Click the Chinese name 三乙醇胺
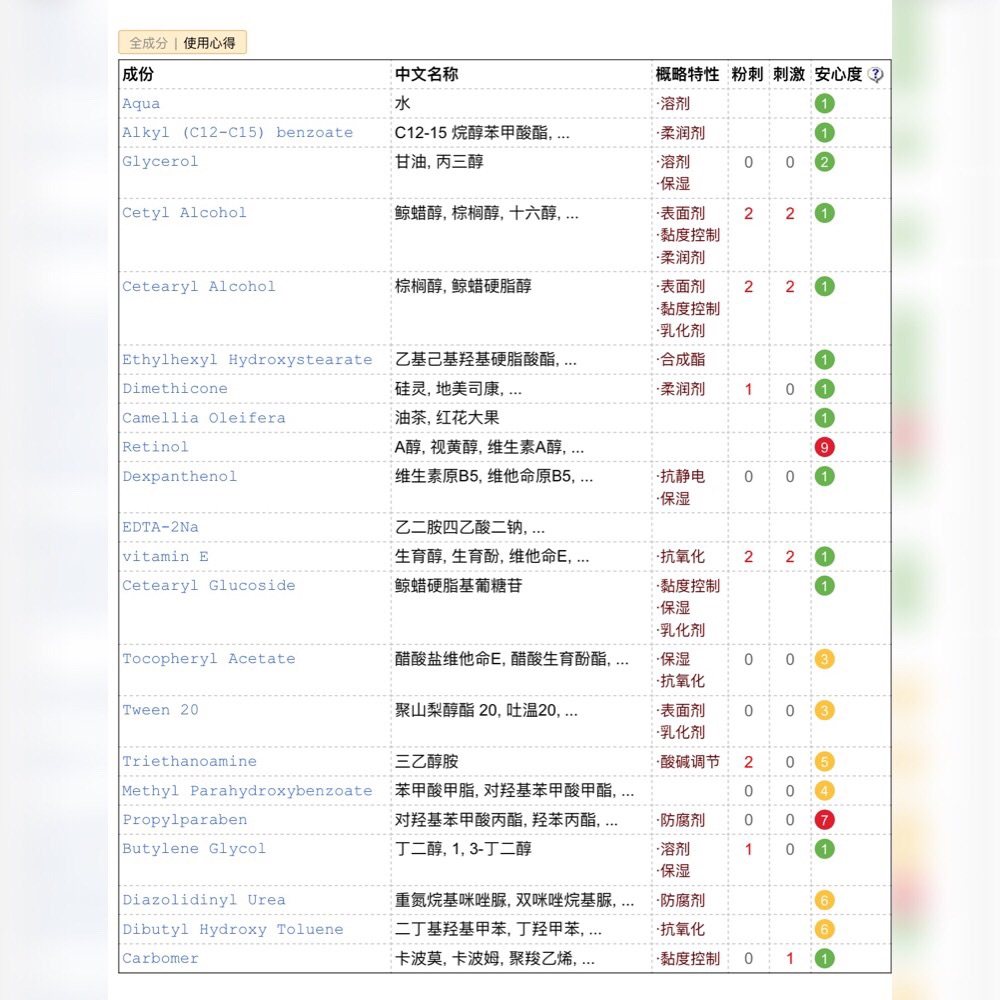The width and height of the screenshot is (1000, 1000). (x=426, y=761)
